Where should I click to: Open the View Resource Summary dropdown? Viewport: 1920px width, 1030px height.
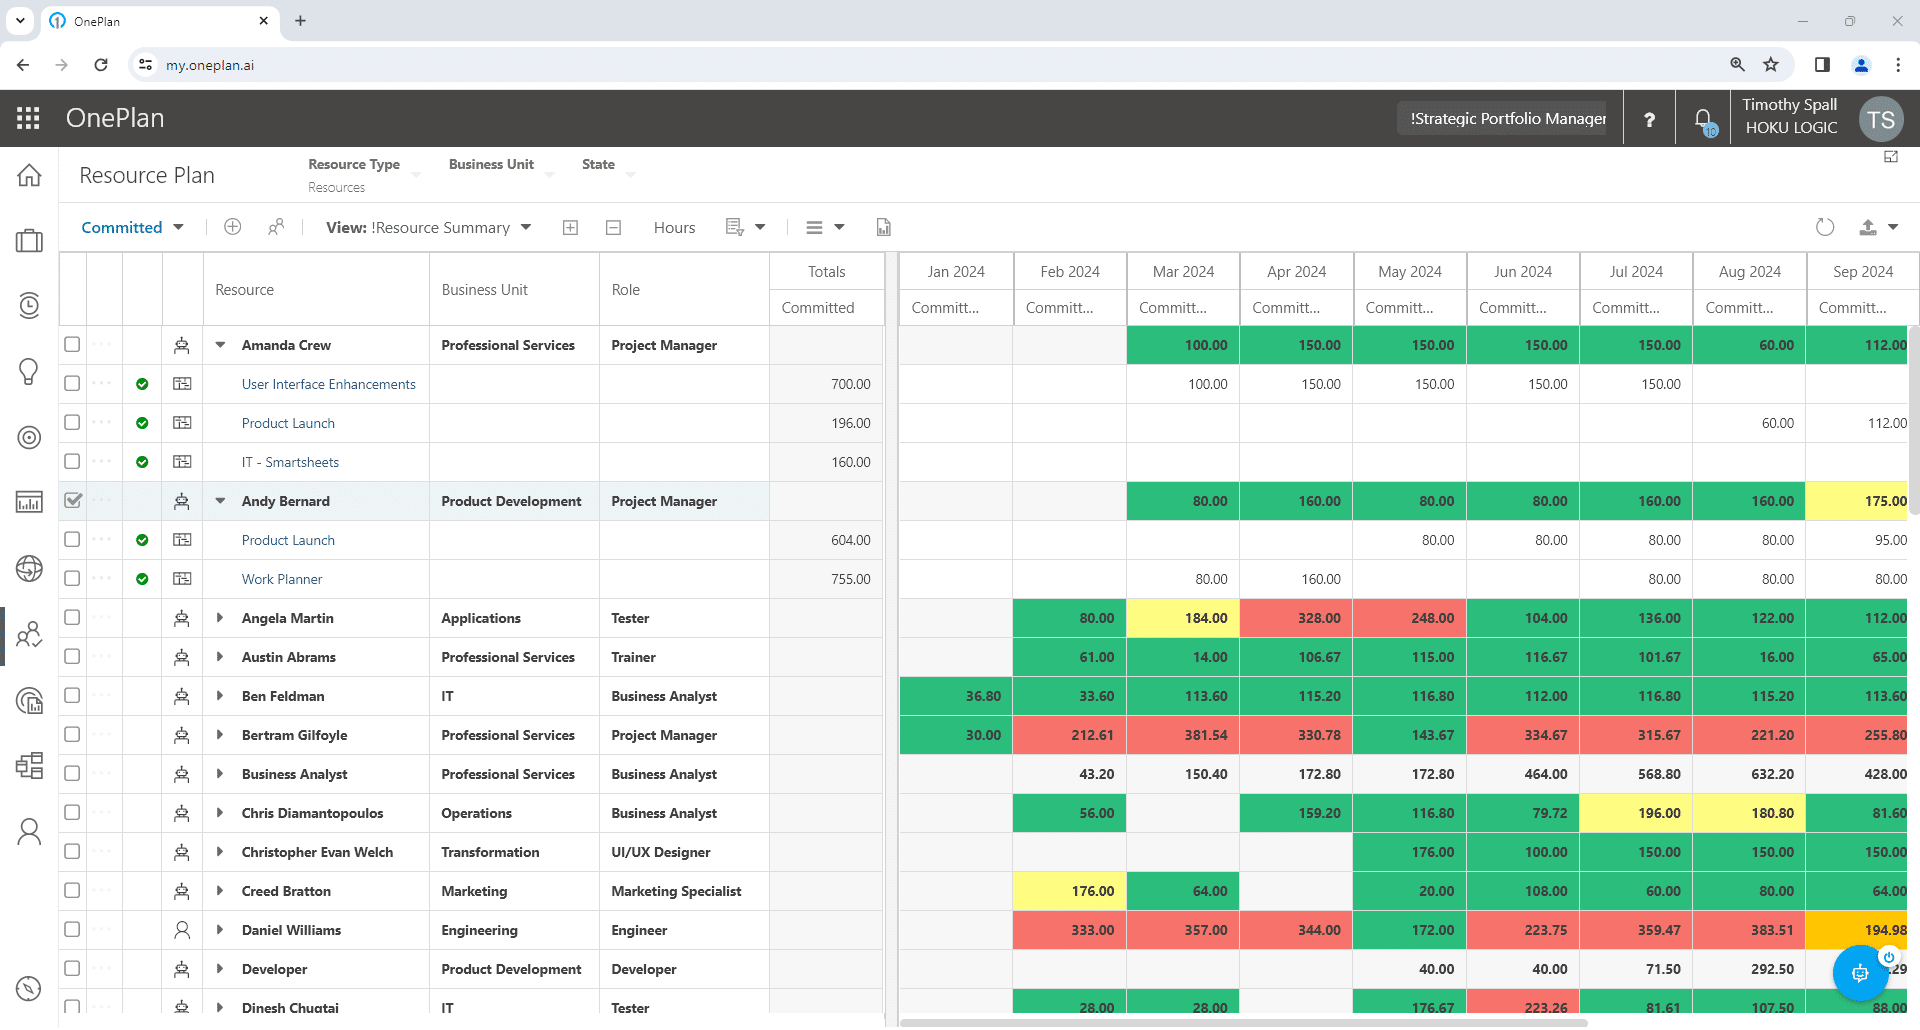pyautogui.click(x=428, y=227)
